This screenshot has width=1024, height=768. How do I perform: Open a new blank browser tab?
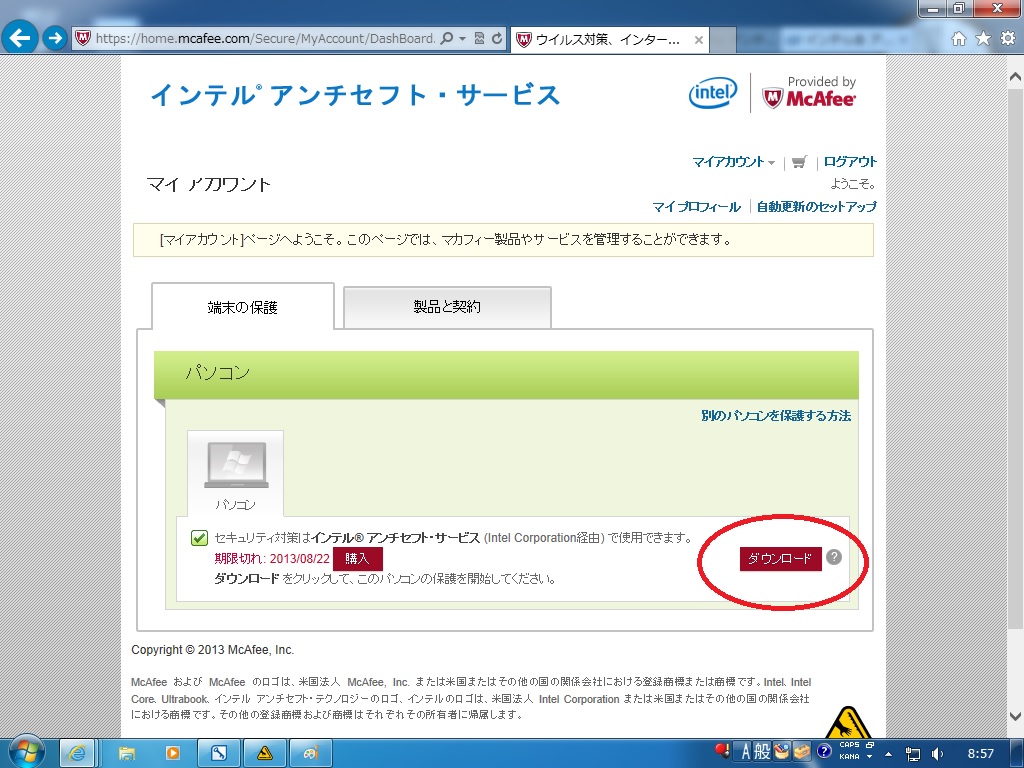tap(723, 40)
